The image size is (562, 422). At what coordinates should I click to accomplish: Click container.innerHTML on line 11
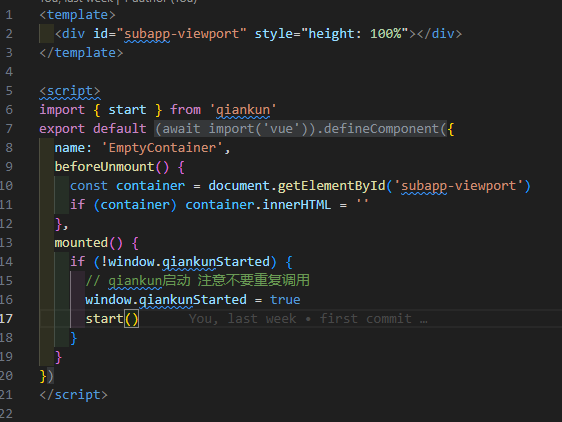point(258,205)
